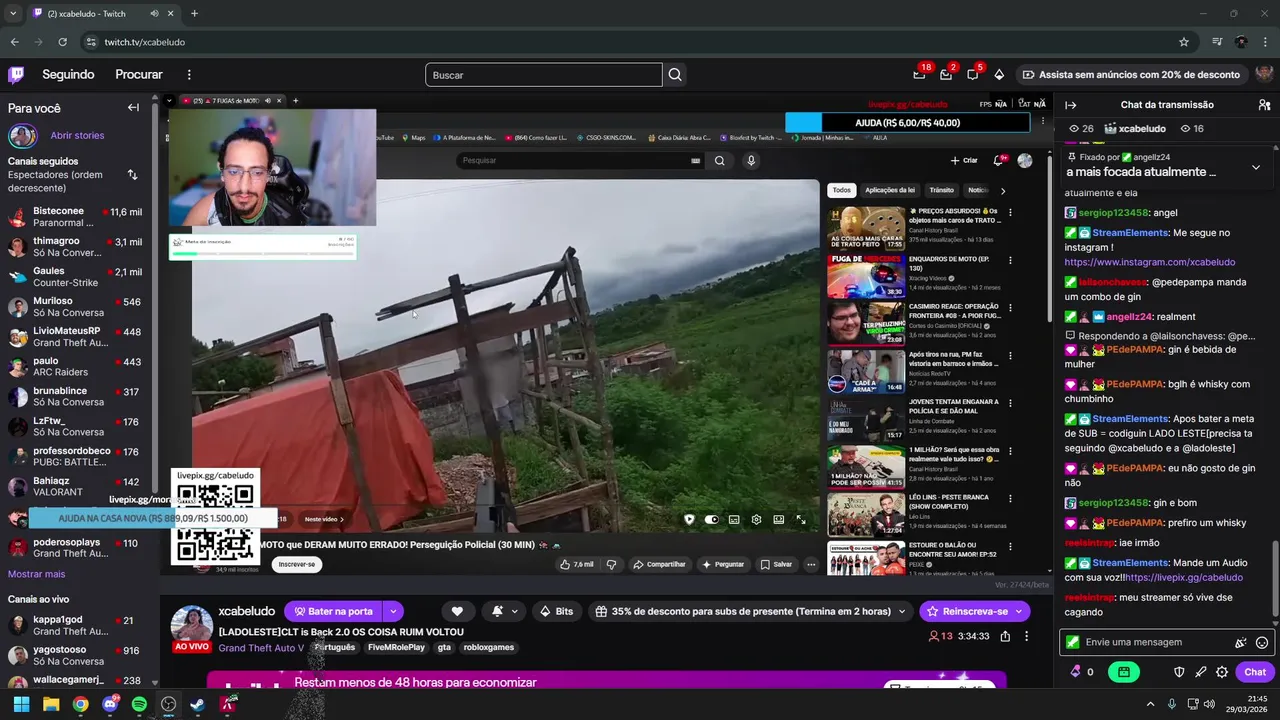Open the chat settings gear
1280x720 pixels.
tap(1222, 672)
